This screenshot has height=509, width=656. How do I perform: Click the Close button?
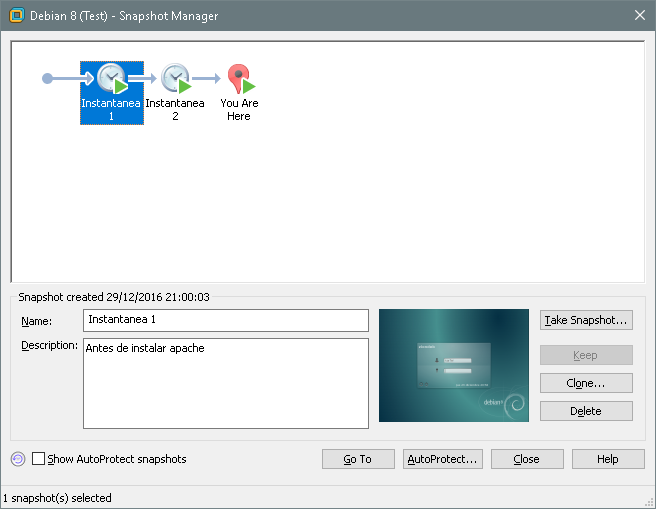[527, 459]
